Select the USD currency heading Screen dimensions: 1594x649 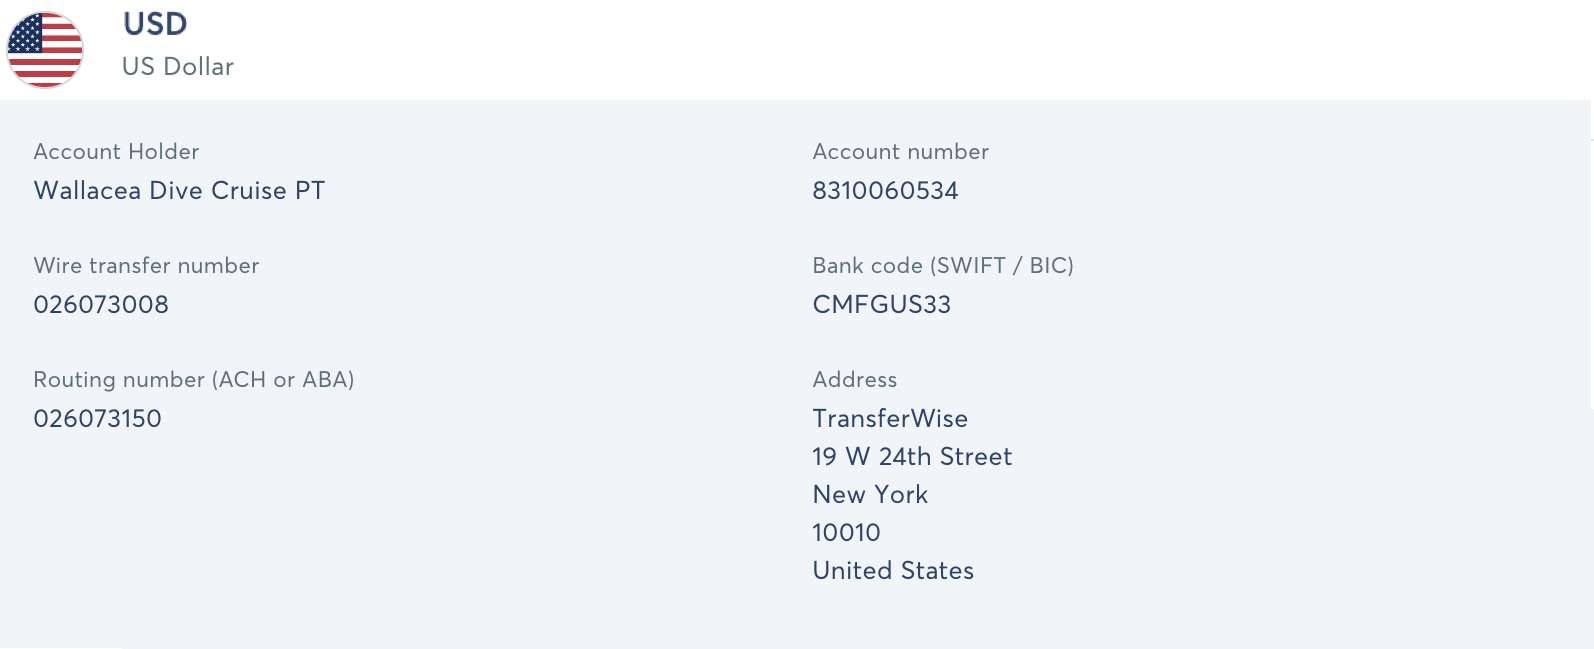pos(155,24)
